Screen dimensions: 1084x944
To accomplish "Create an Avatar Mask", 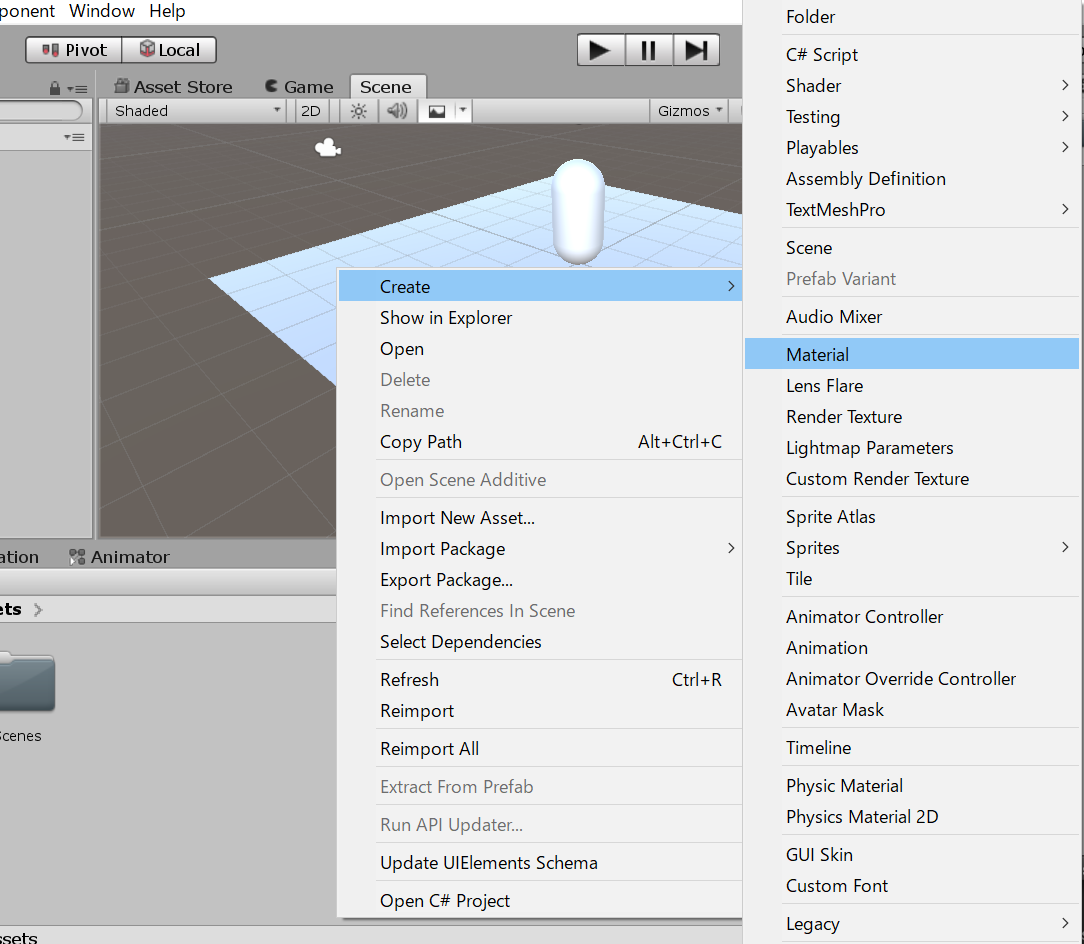I will coord(912,710).
